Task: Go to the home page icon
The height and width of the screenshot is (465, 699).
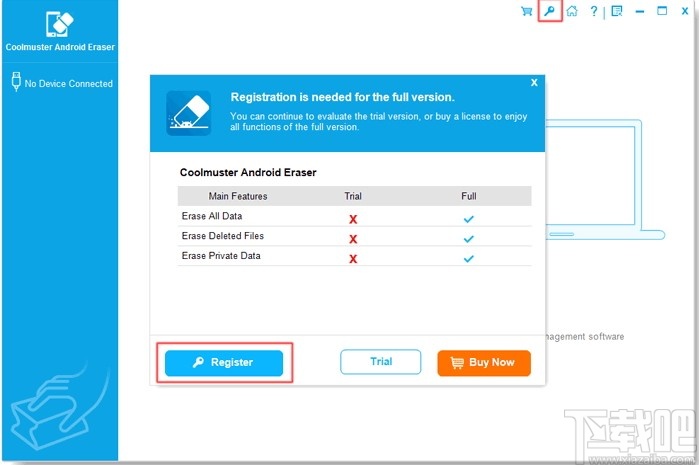Action: pos(572,11)
